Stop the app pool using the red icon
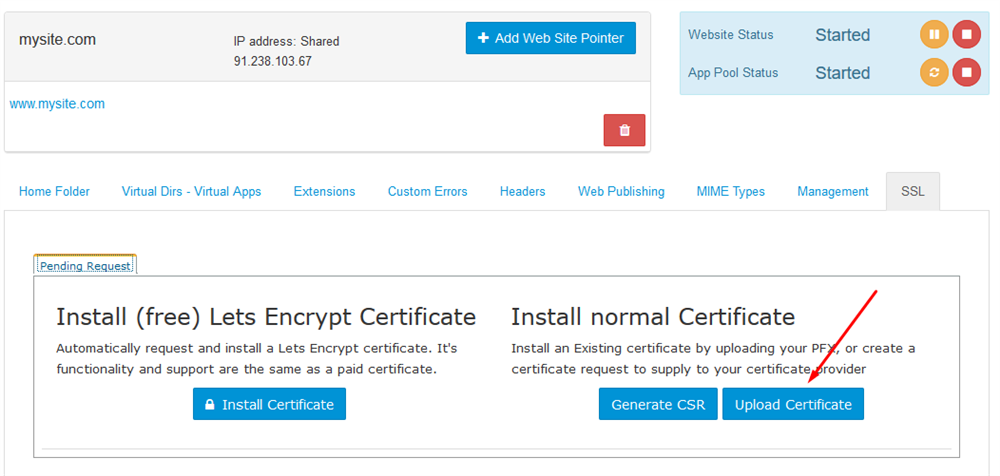The width and height of the screenshot is (1000, 476). coord(967,73)
